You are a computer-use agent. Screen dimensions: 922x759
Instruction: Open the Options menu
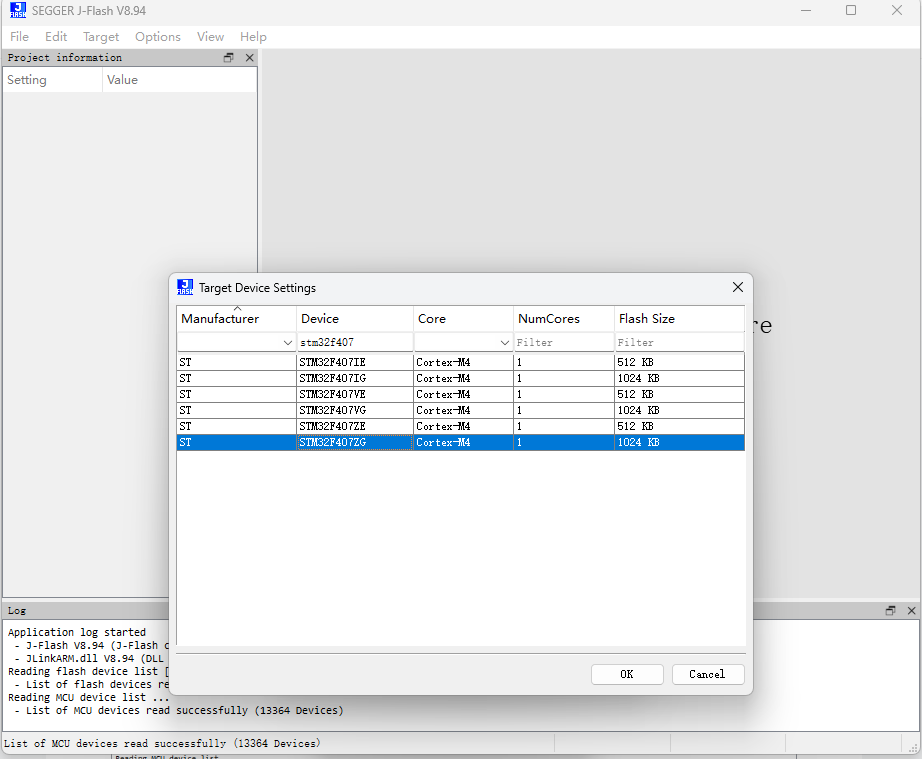158,36
